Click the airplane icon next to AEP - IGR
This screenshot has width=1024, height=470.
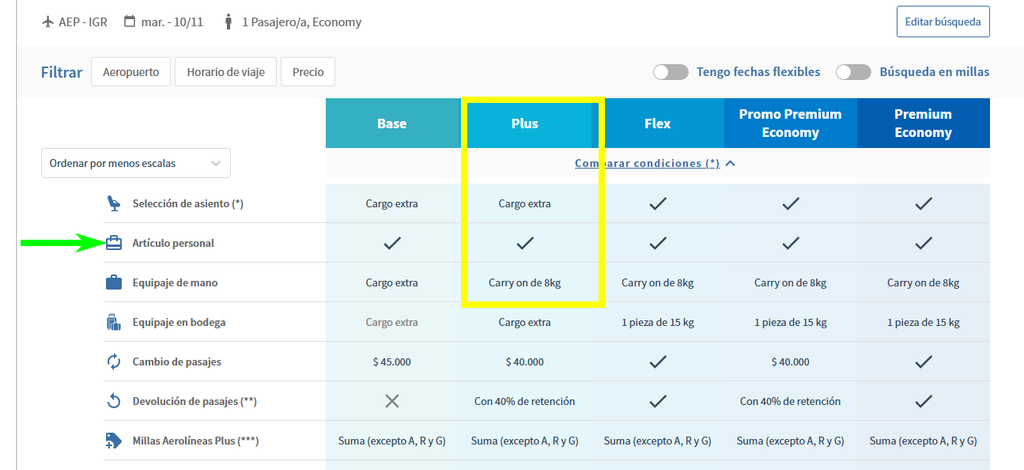click(x=47, y=22)
